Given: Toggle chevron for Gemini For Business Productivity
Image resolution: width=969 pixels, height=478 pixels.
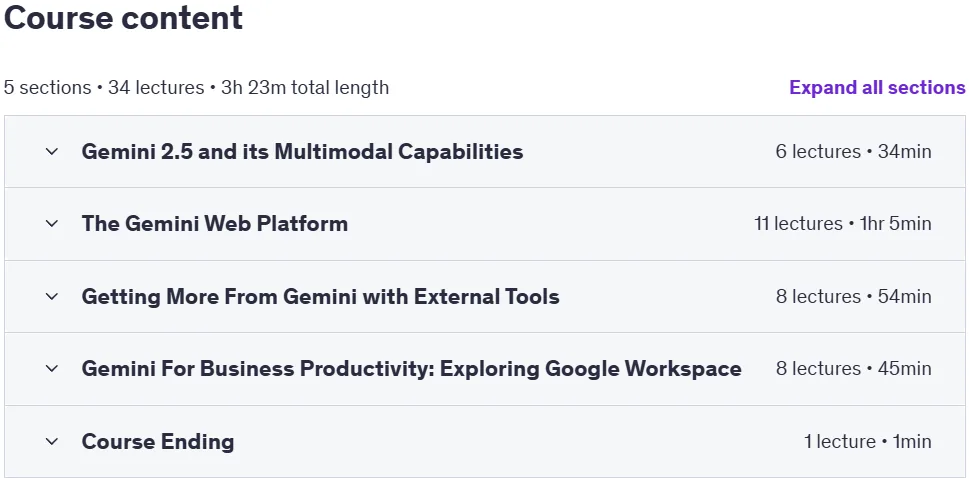Looking at the screenshot, I should tap(52, 369).
